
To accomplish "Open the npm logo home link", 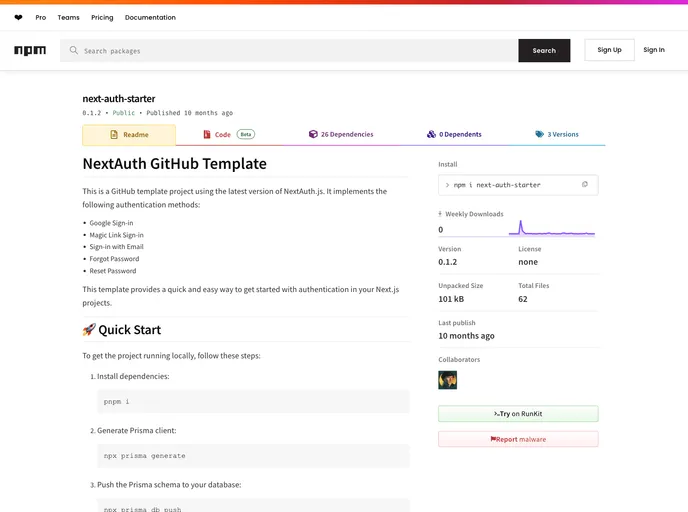I will click(x=30, y=50).
